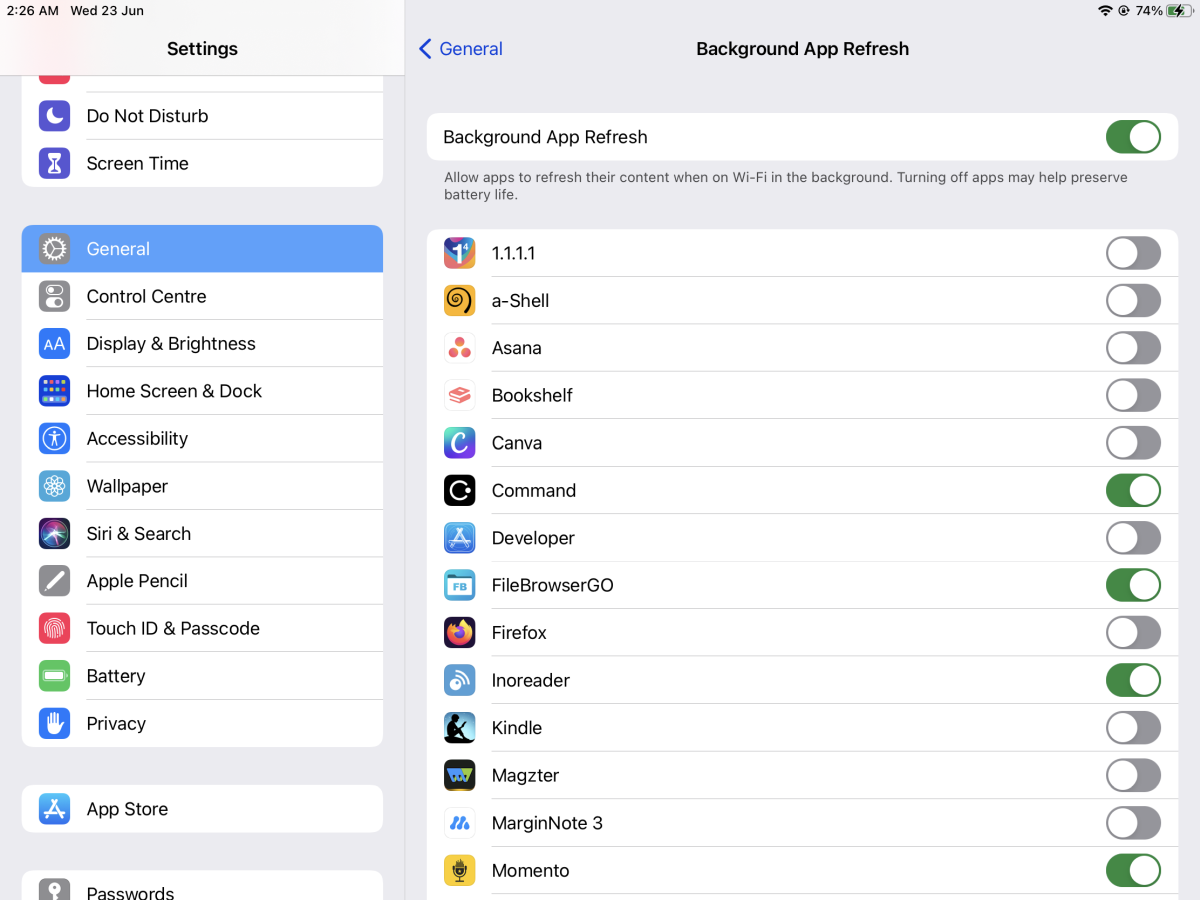
Task: Tap the Display & Brightness icon
Action: 55,344
